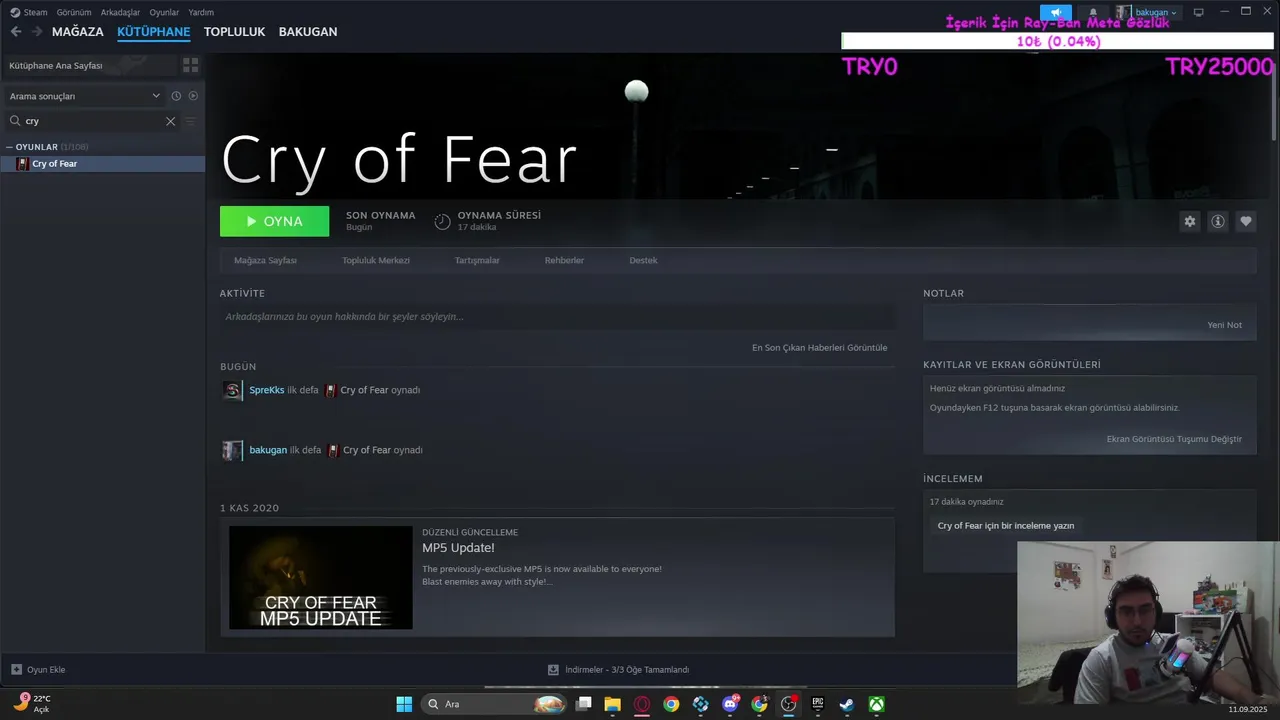Screen dimensions: 1280x720
Task: Click En Son Çıkan Haberleri Görüntüle
Action: click(819, 348)
